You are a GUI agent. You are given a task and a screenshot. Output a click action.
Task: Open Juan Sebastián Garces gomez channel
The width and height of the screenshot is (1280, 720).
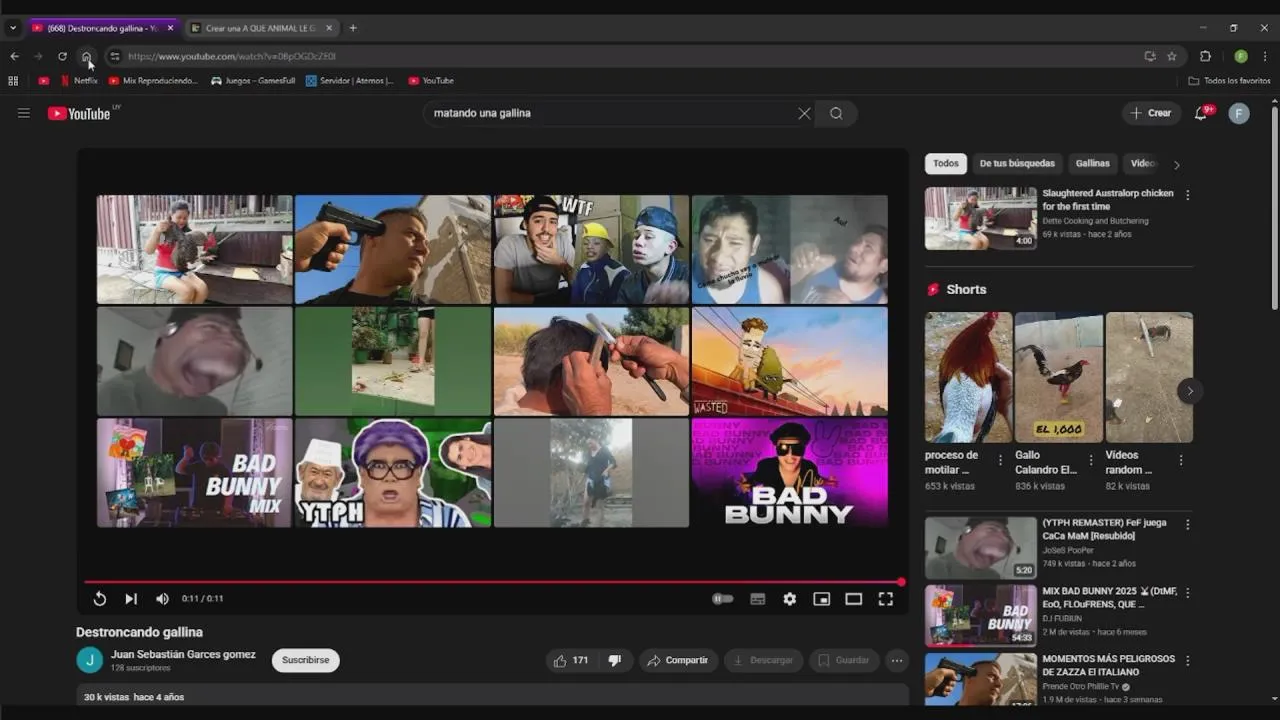coord(183,655)
